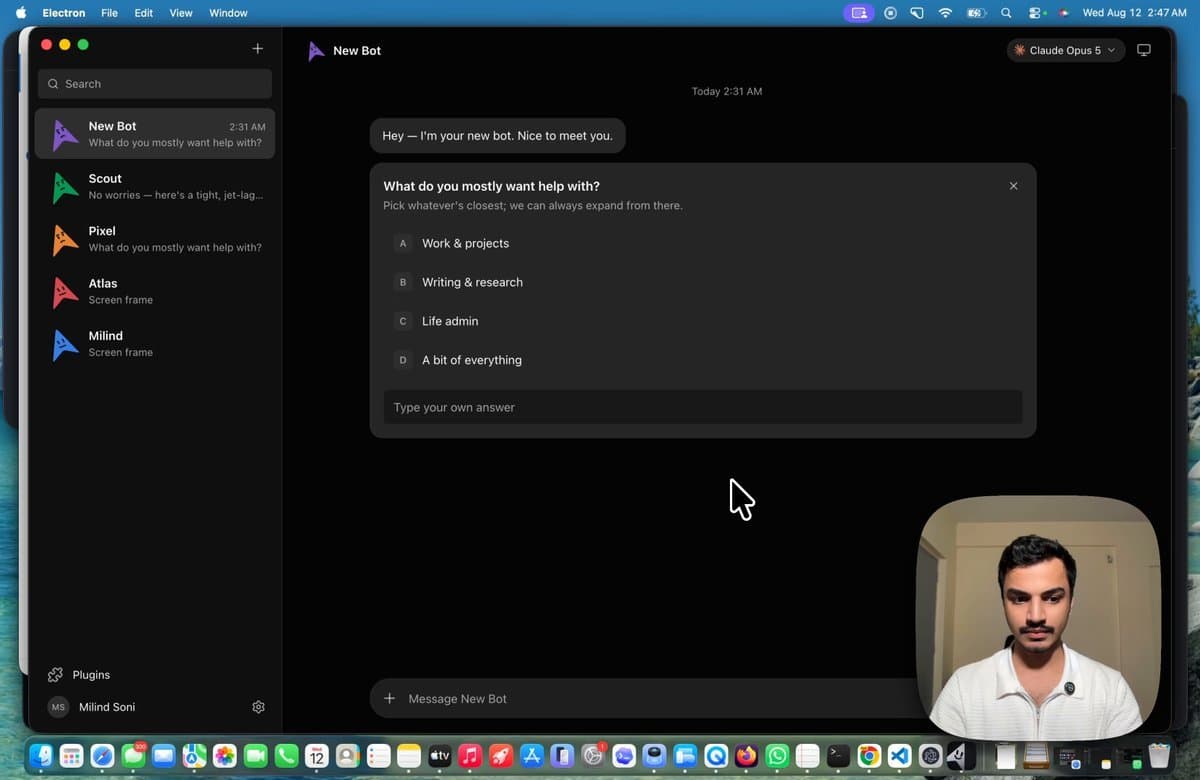Choose option B Writing & research
This screenshot has height=780, width=1200.
pos(703,282)
